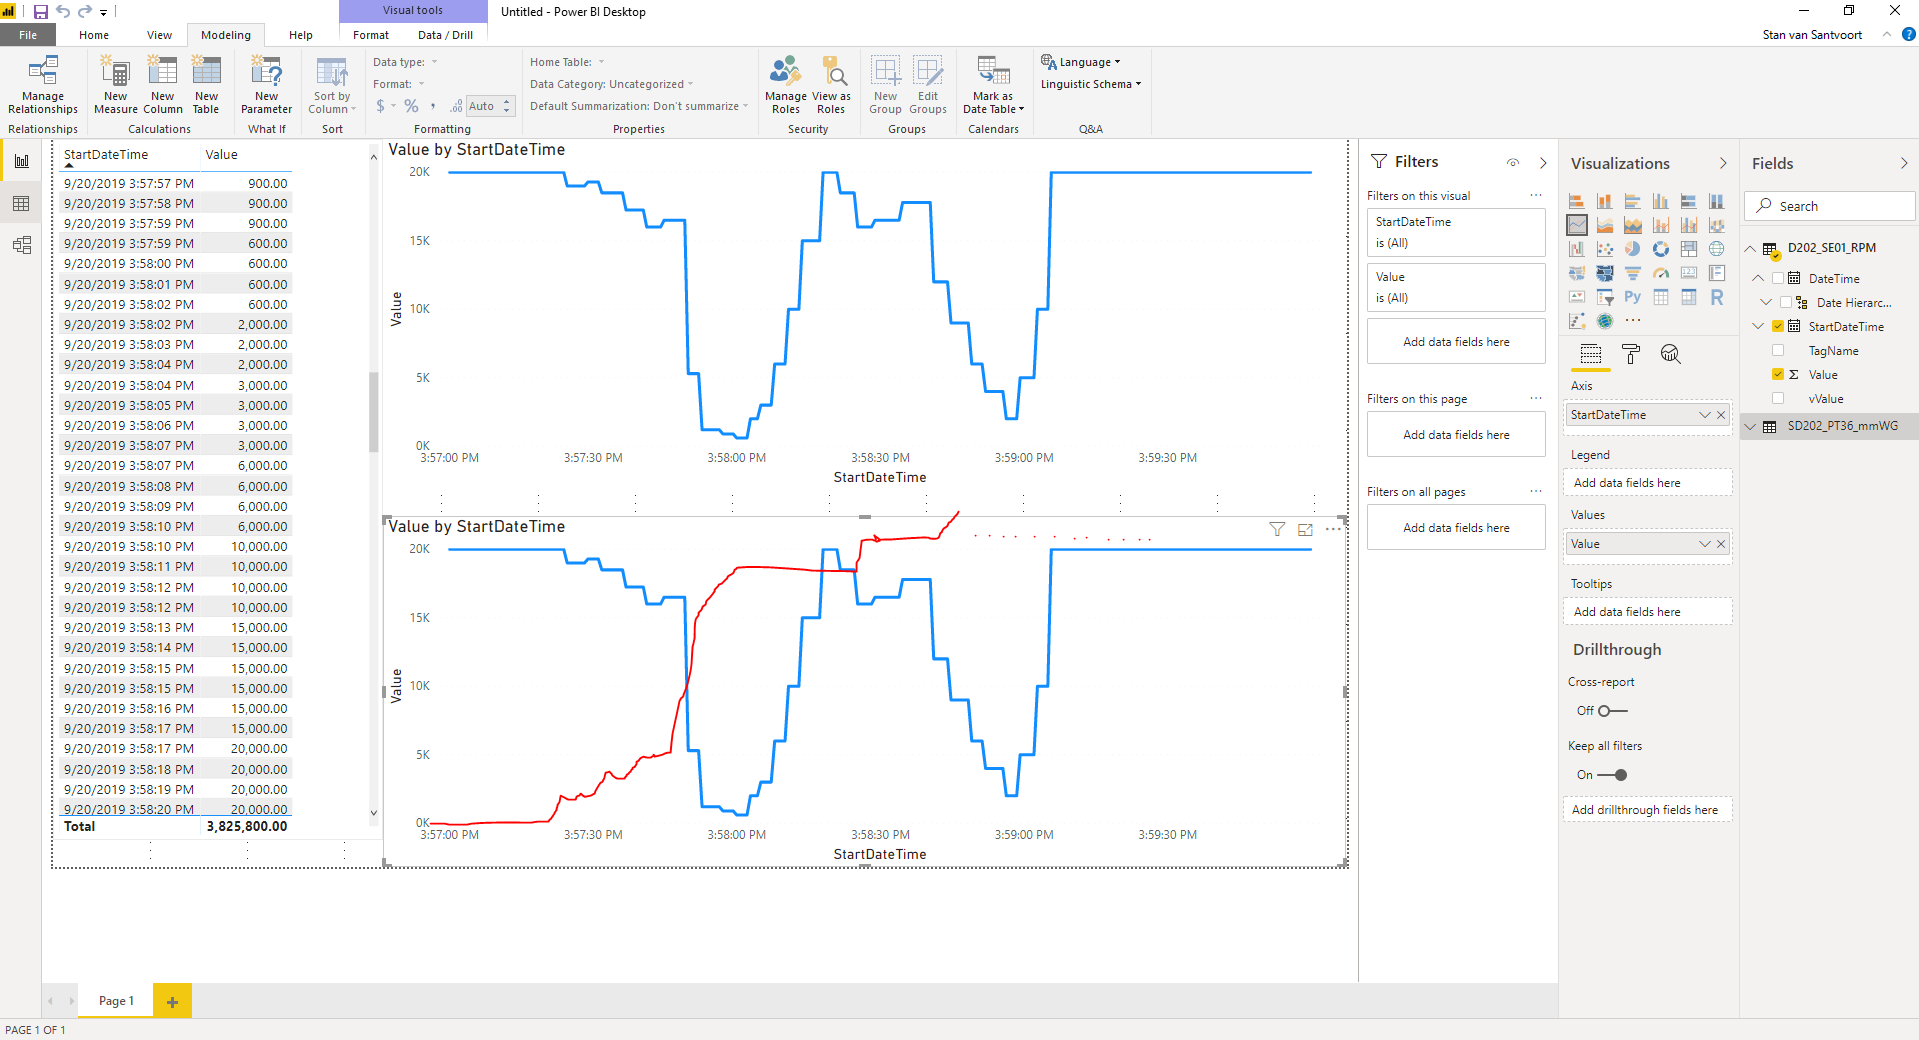The width and height of the screenshot is (1919, 1040).
Task: Open the Format visual tools tab
Action: pos(371,35)
